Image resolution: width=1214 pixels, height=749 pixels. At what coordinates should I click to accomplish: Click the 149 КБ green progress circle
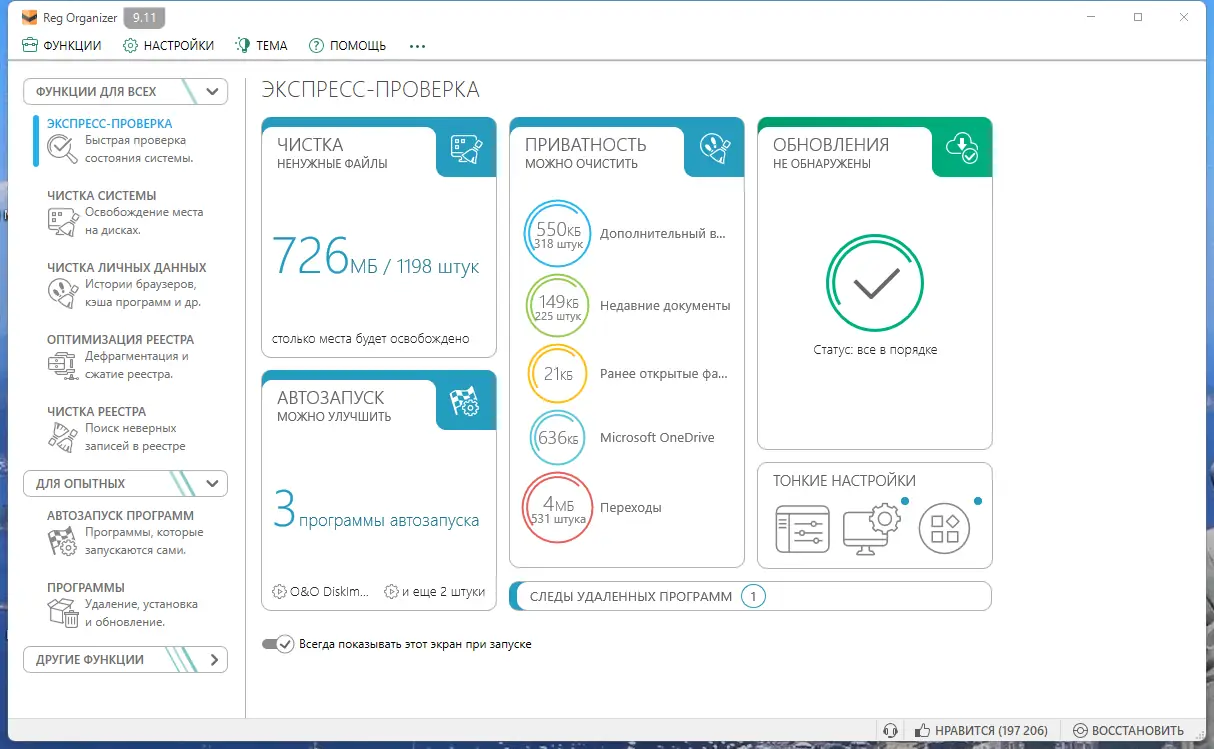[558, 306]
